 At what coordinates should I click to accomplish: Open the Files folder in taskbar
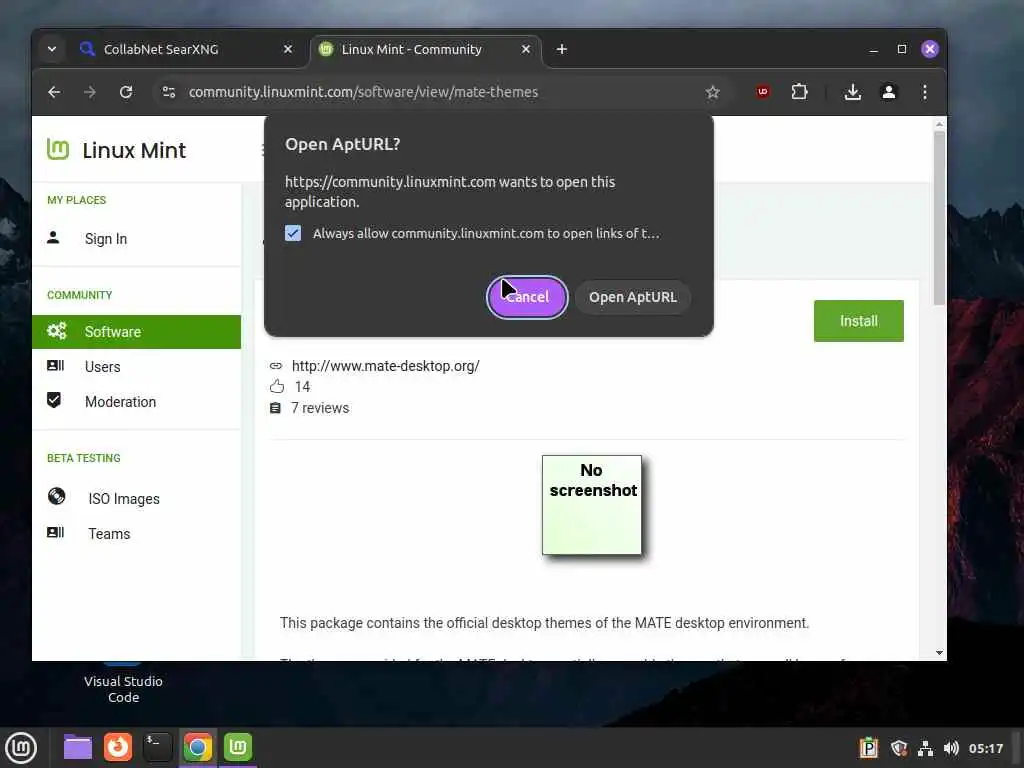78,747
